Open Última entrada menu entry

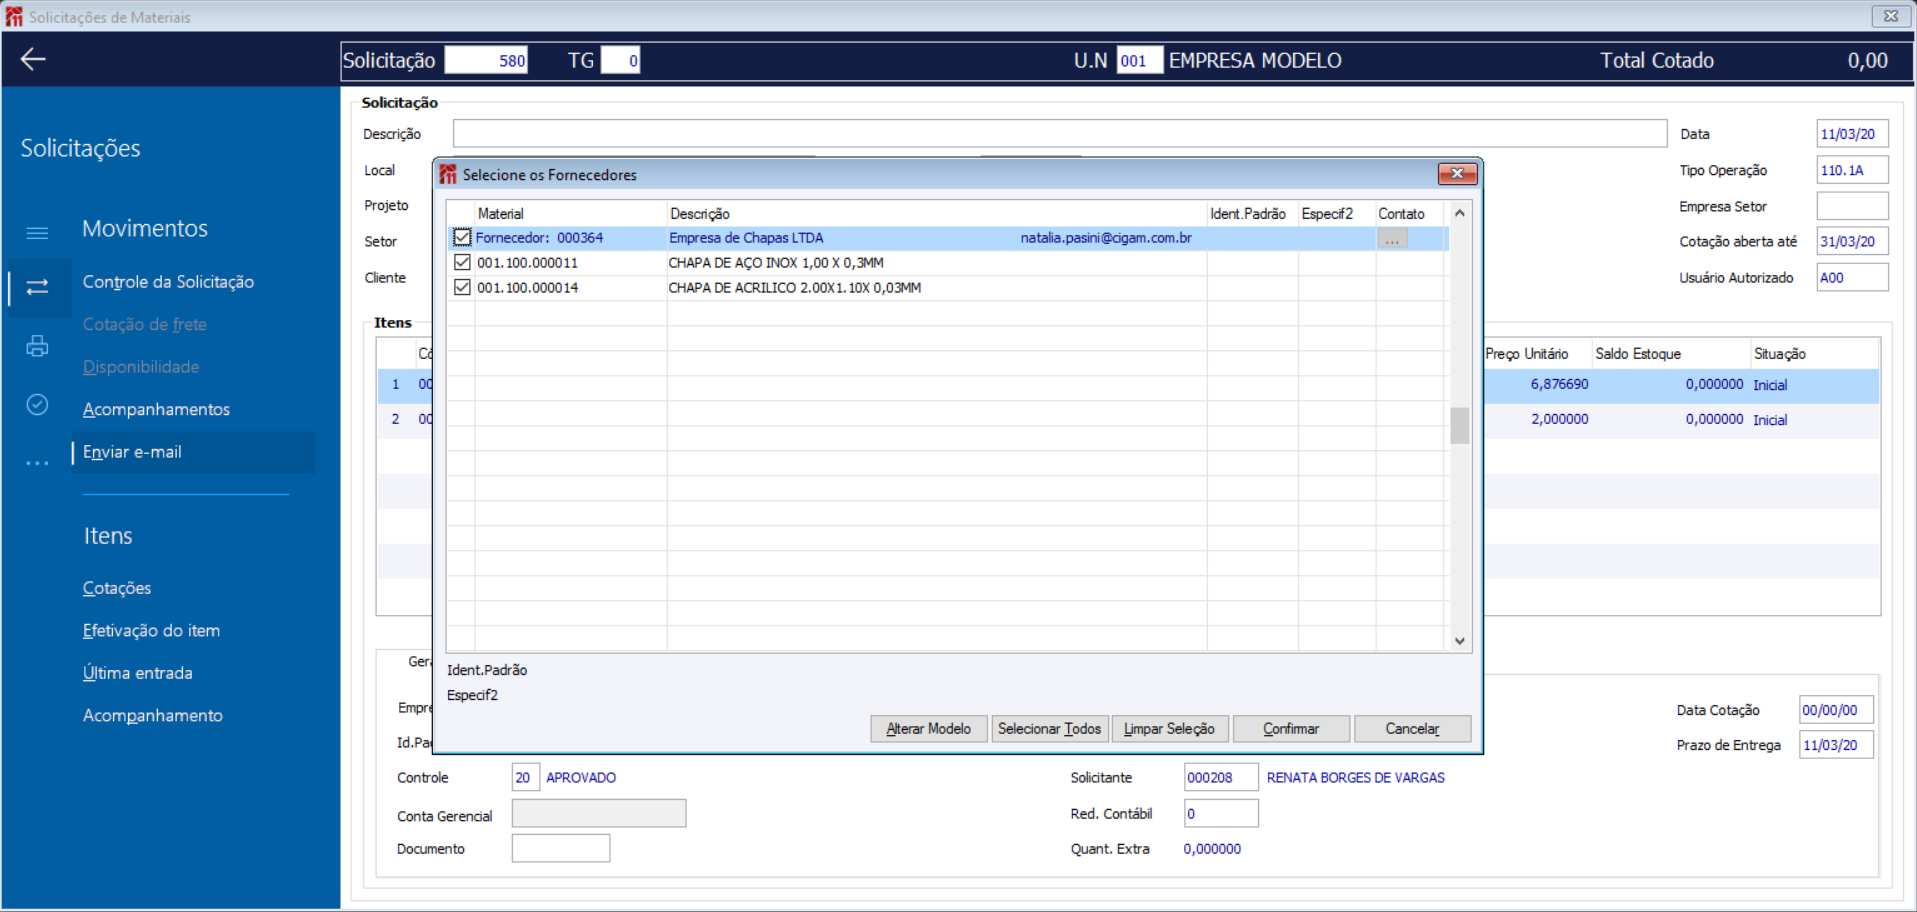[137, 673]
